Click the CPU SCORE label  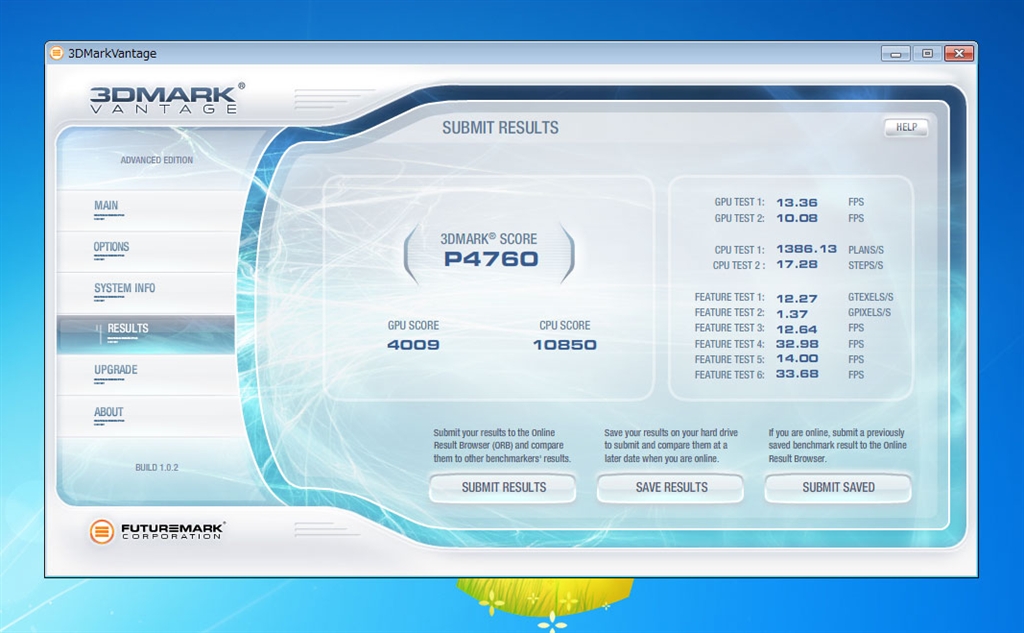coord(564,325)
